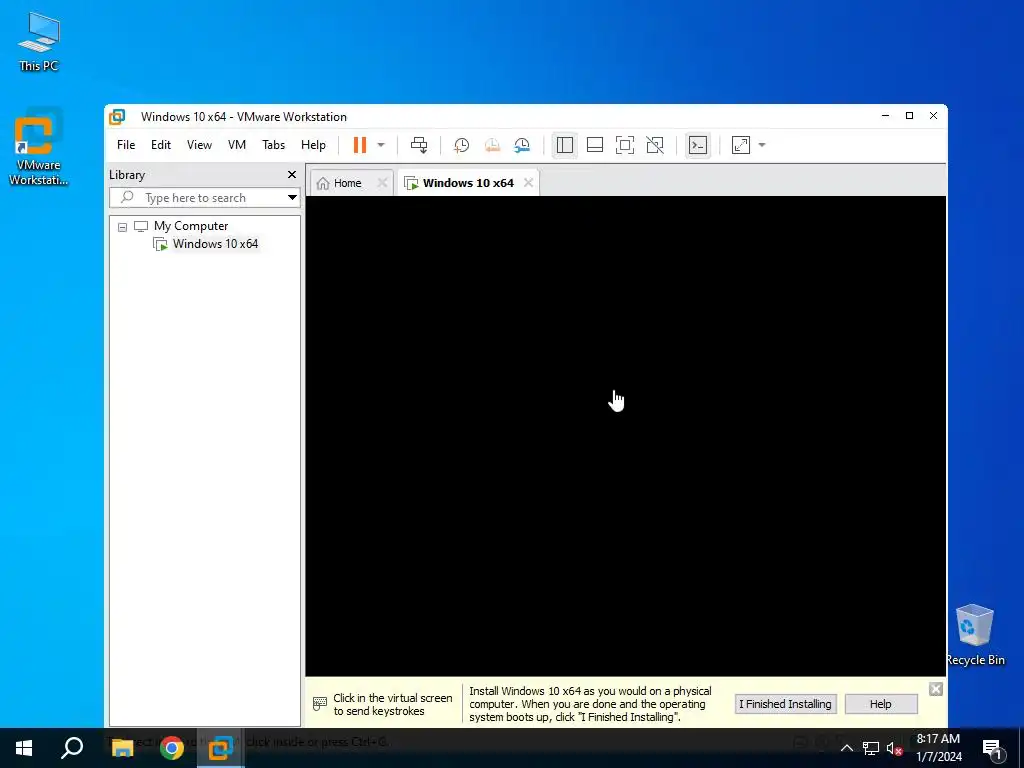
Task: Open taskbar search
Action: pos(72,748)
